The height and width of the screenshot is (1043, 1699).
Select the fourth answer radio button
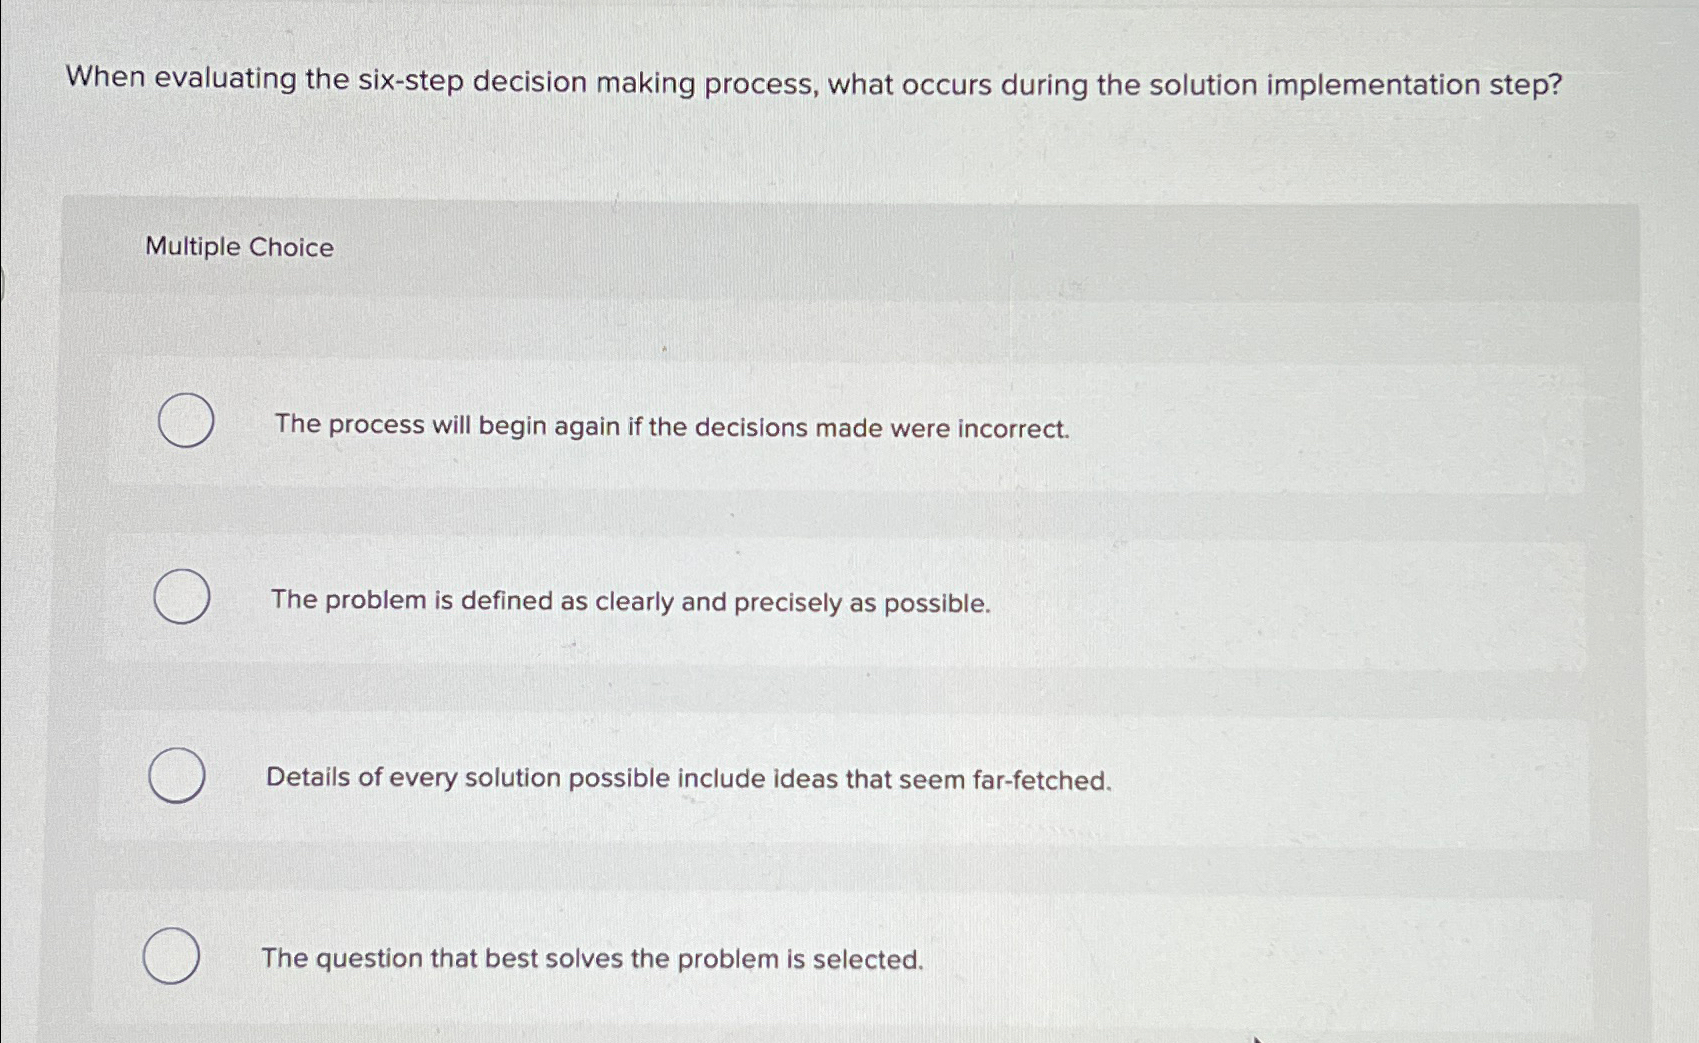coord(170,957)
